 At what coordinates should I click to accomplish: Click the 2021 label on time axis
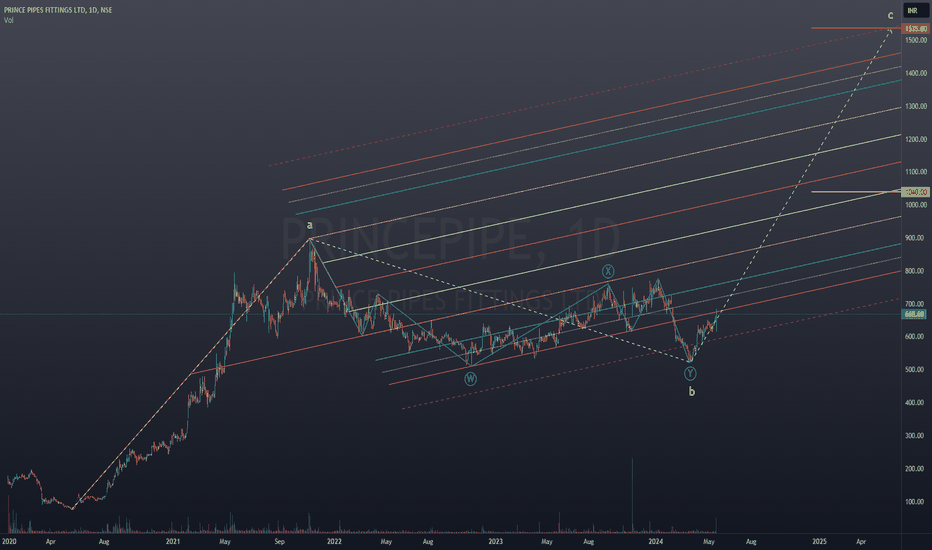(173, 542)
